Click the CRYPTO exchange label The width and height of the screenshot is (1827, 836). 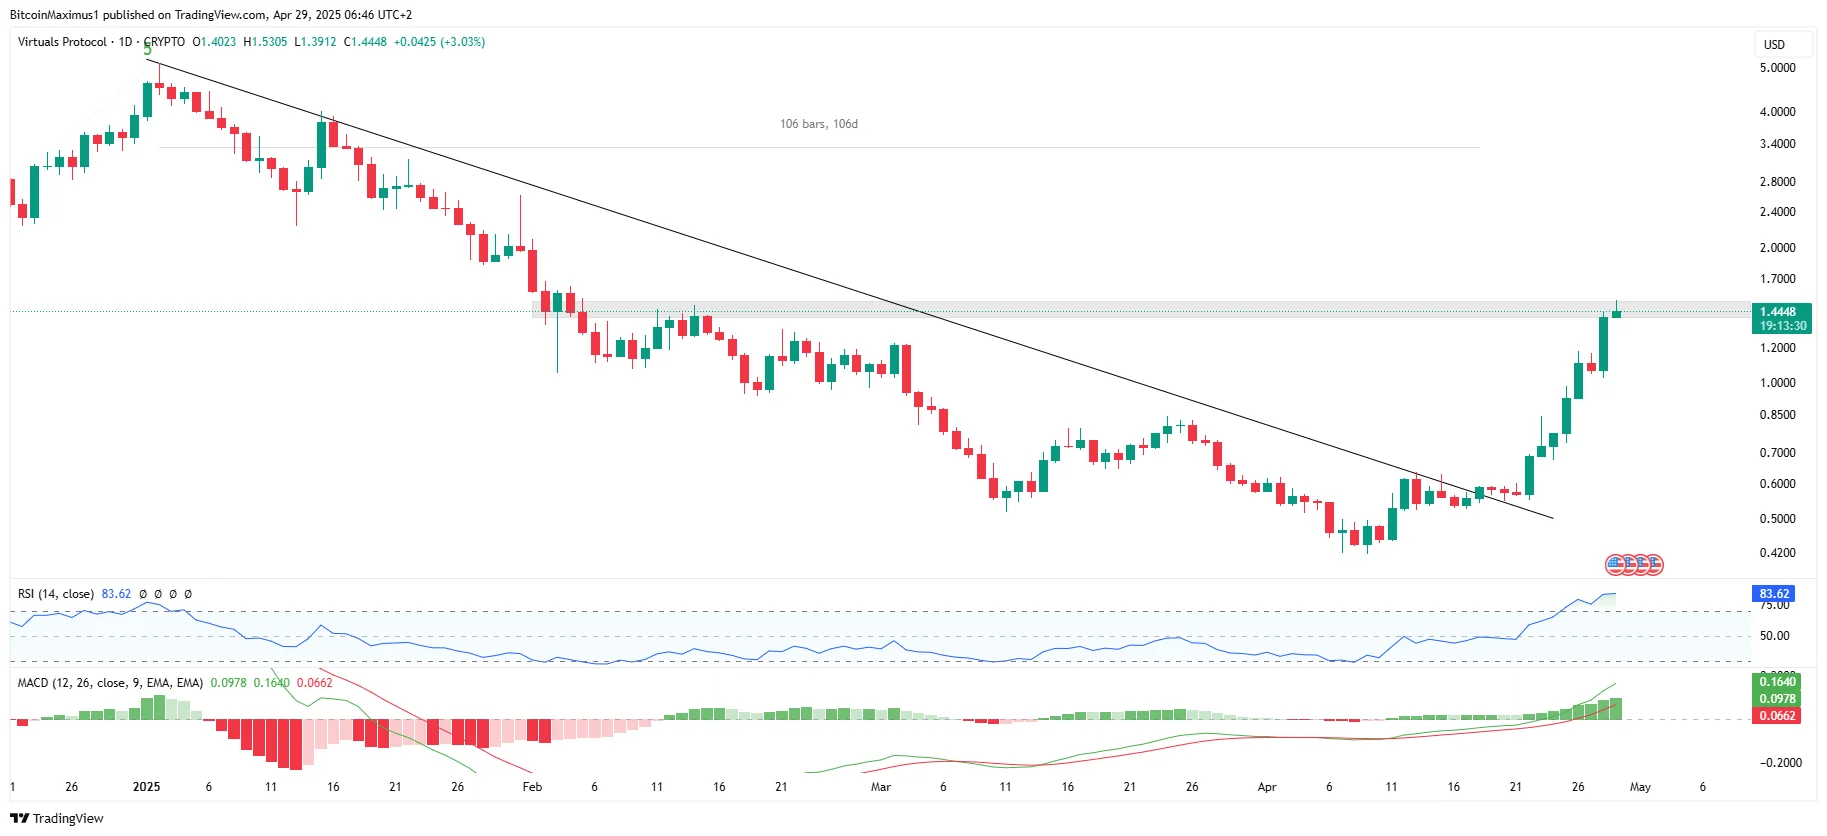[x=164, y=42]
